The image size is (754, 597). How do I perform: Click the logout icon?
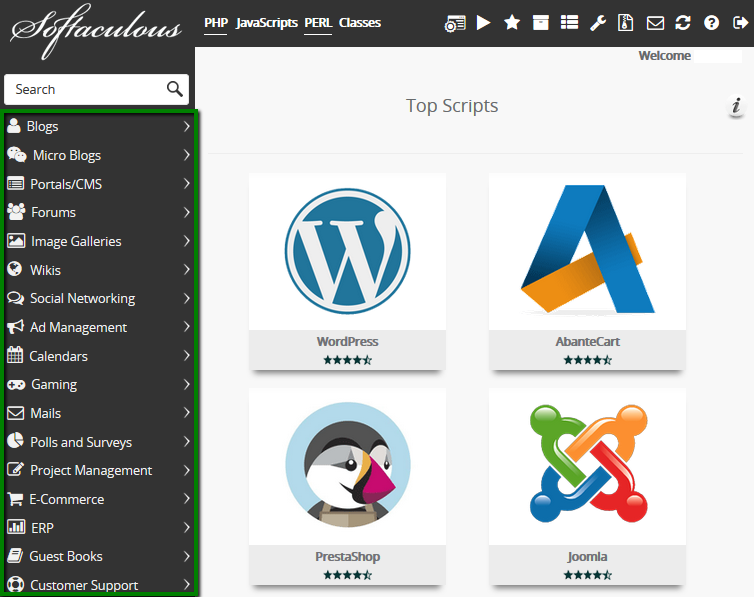tap(740, 23)
